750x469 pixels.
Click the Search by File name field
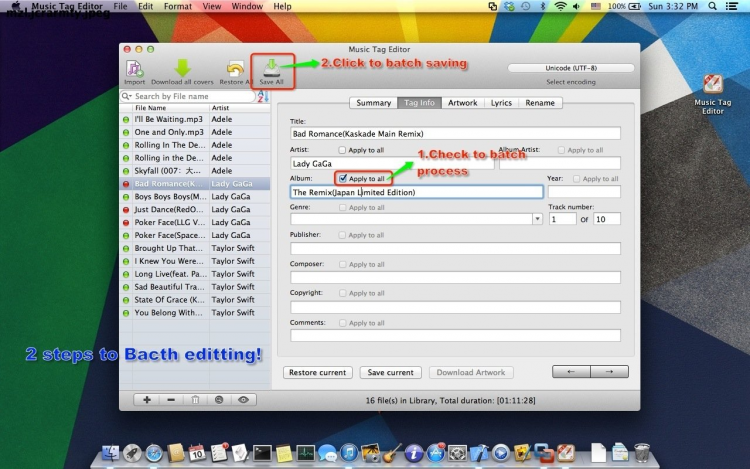pyautogui.click(x=188, y=97)
